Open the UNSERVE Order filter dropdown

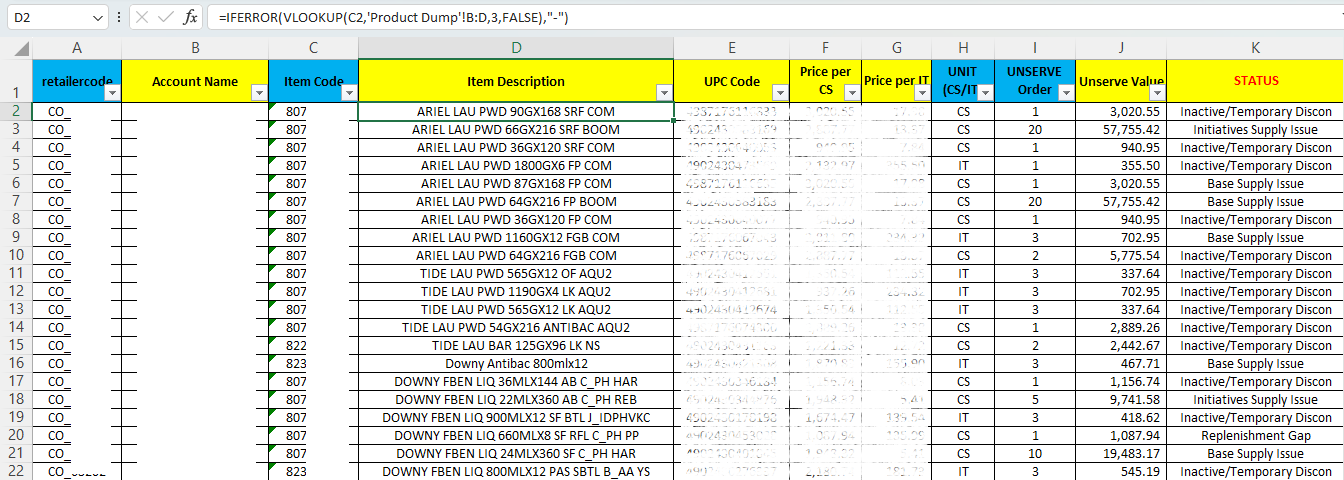click(1067, 93)
